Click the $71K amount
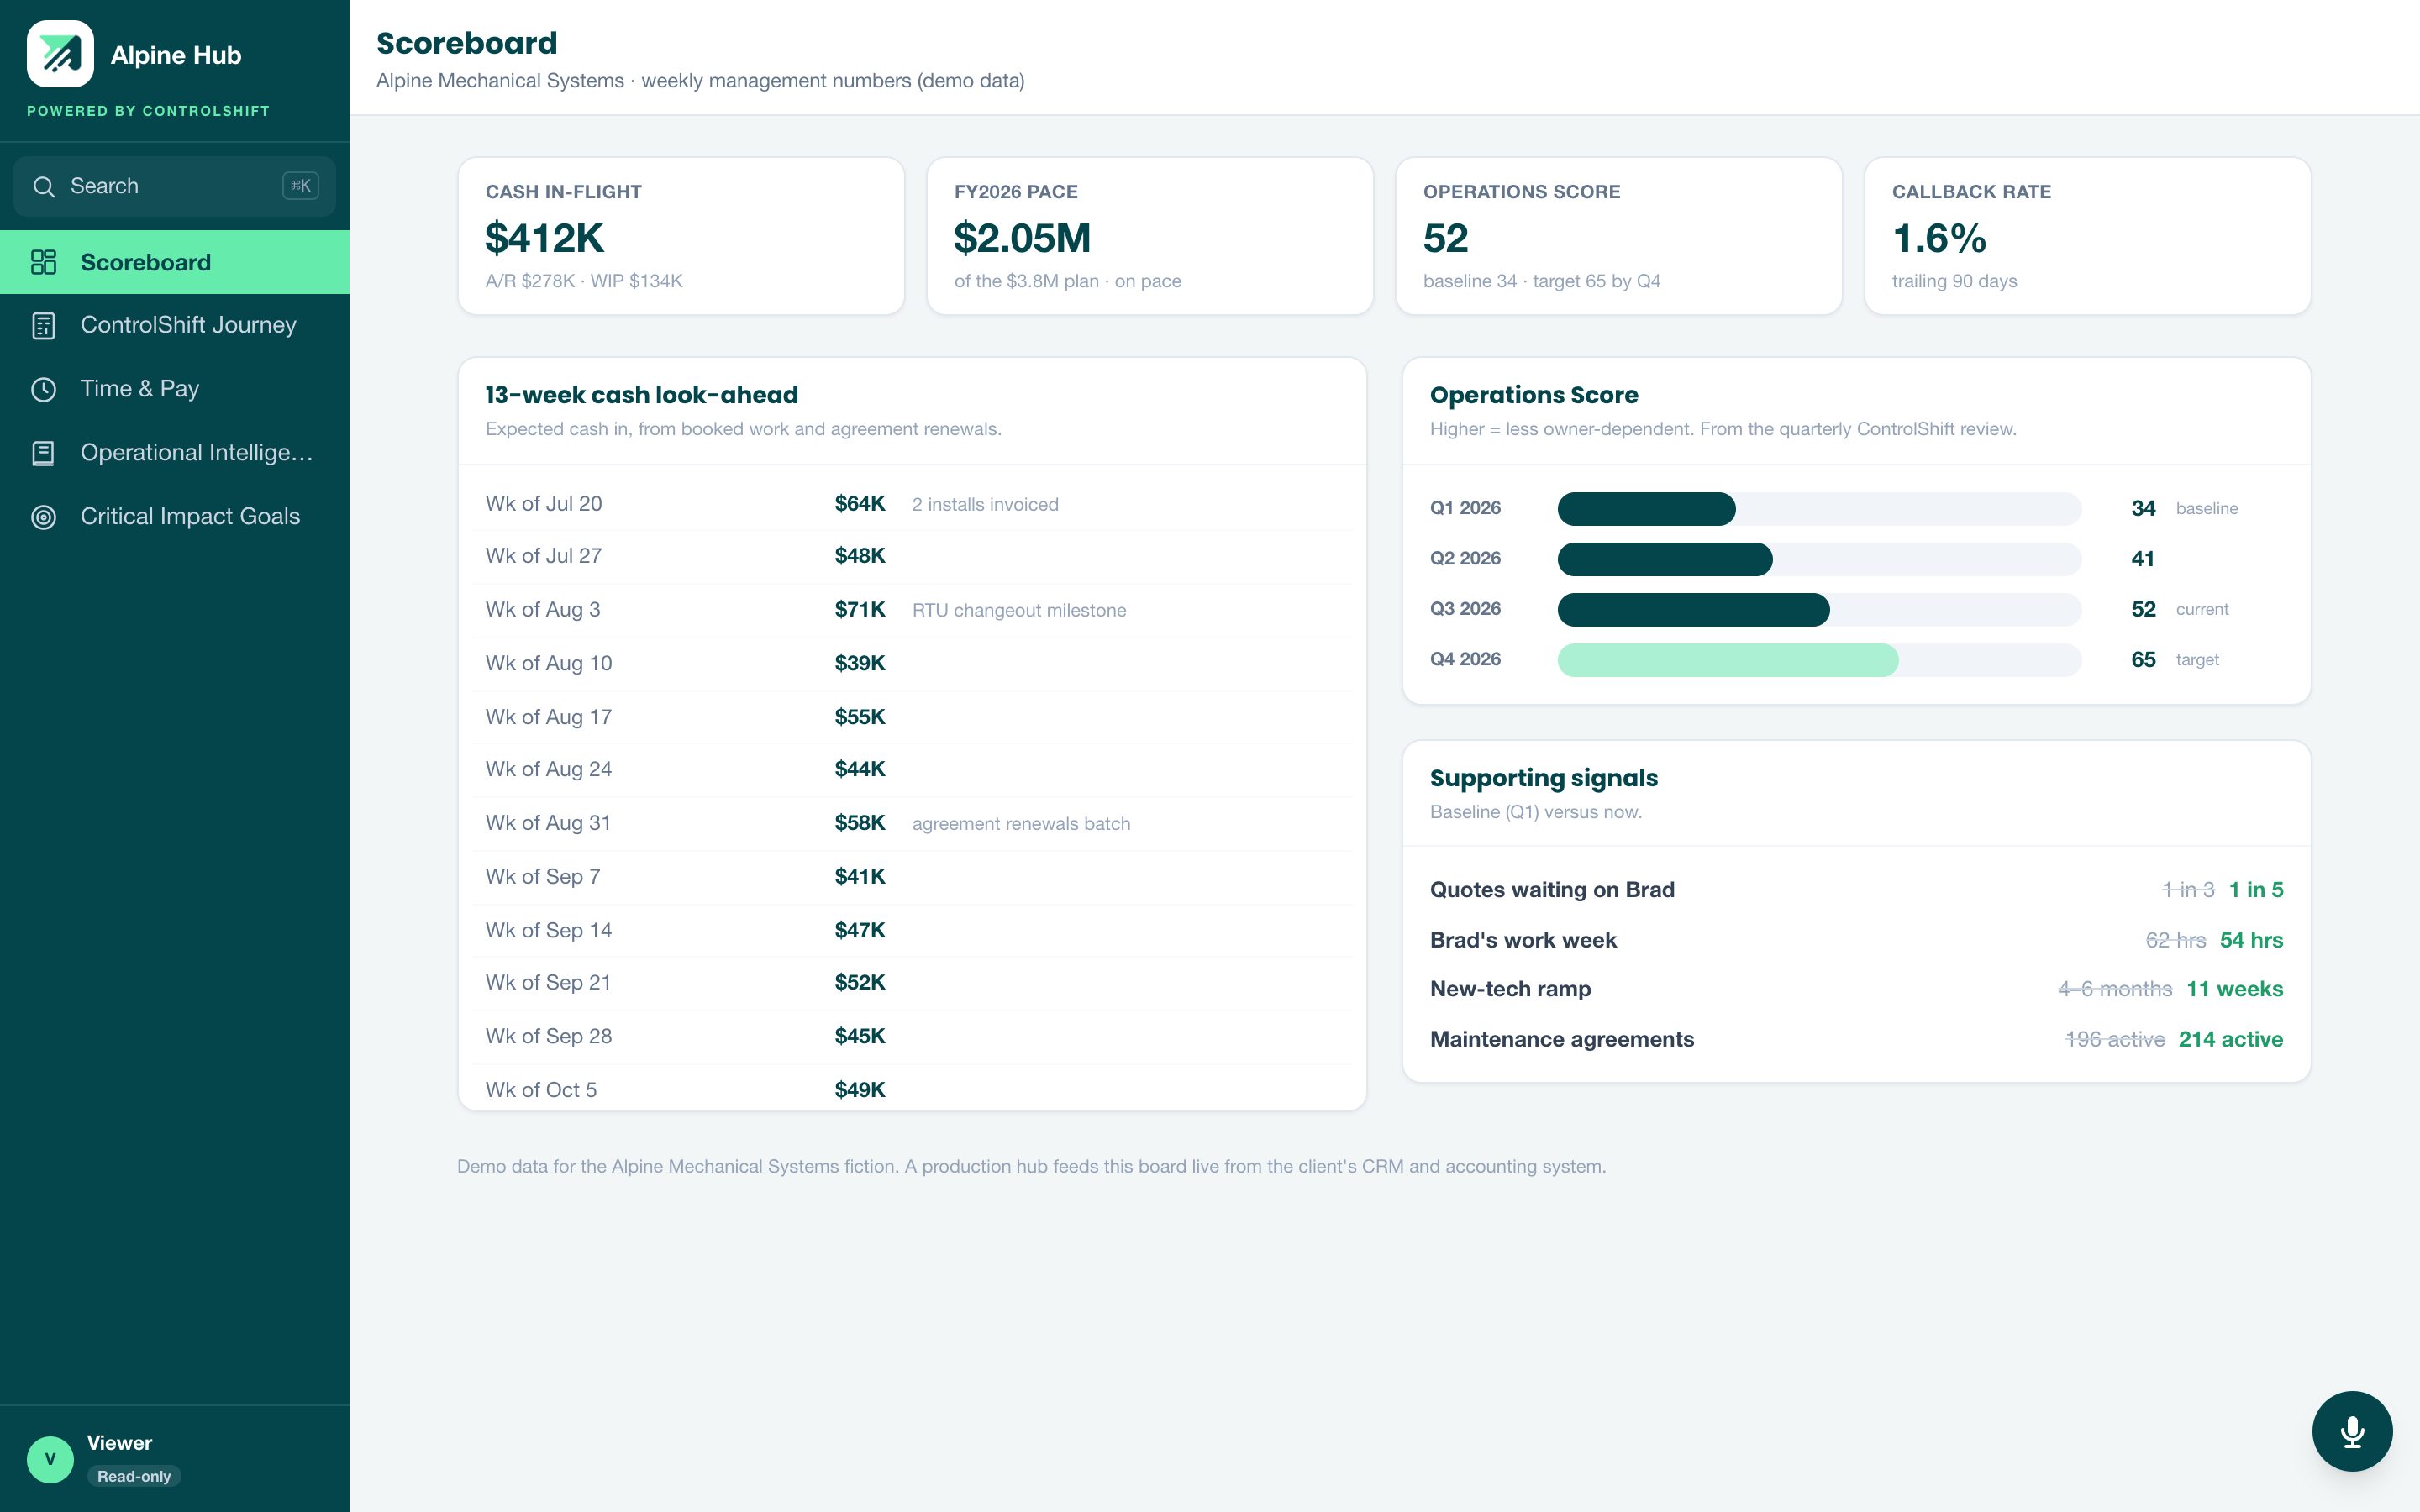Screen dimensions: 2420x1512 click(x=860, y=610)
